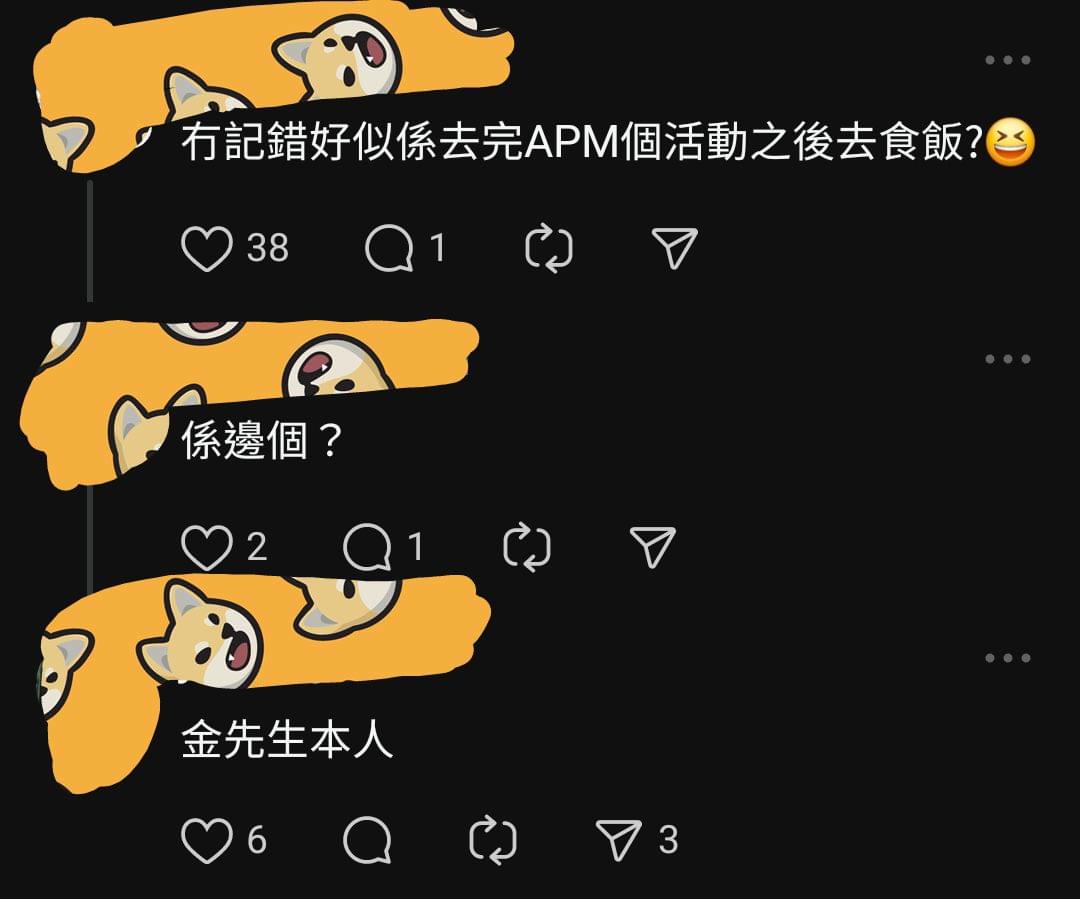The width and height of the screenshot is (1080, 899).
Task: Open more options for 金先生本人 comment
Action: pyautogui.click(x=1008, y=658)
